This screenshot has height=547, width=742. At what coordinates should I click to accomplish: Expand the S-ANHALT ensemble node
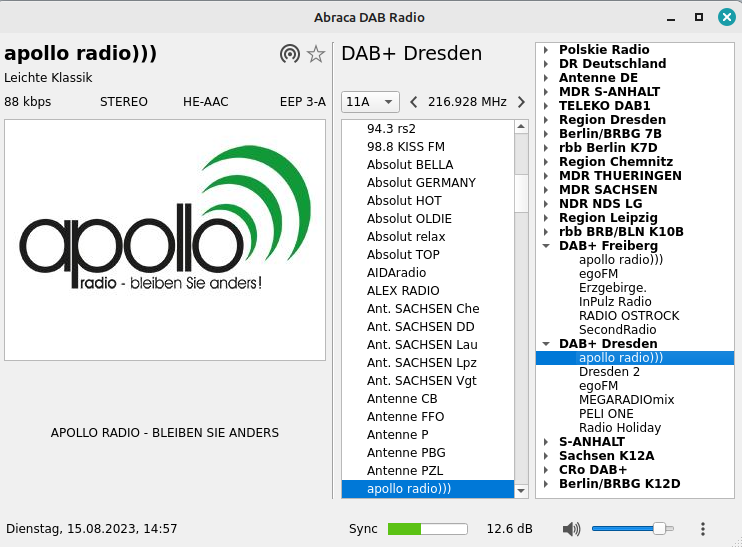546,442
